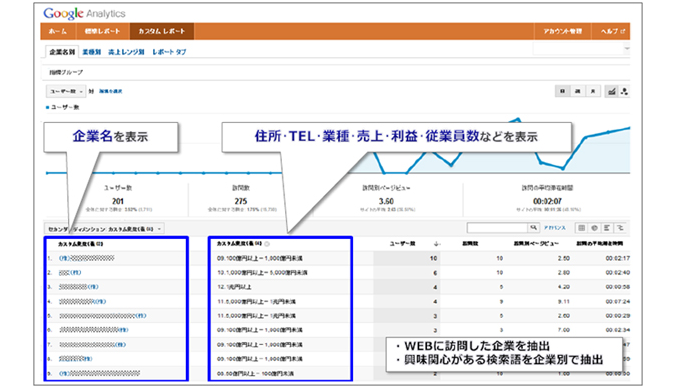
Task: Open the company link in row 7
Action: [92, 345]
